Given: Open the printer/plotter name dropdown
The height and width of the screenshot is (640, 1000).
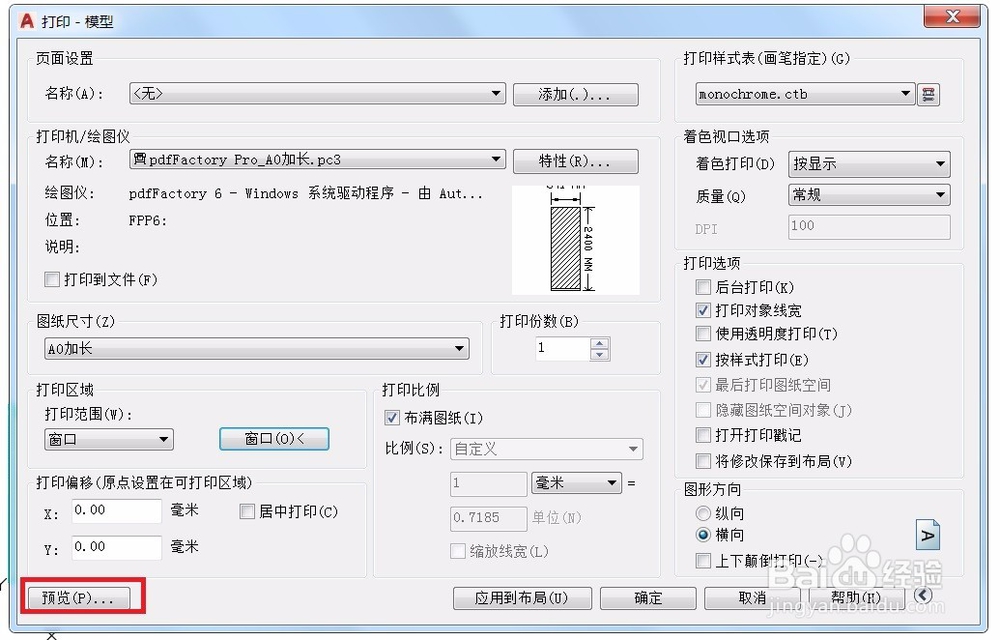Looking at the screenshot, I should (x=317, y=159).
